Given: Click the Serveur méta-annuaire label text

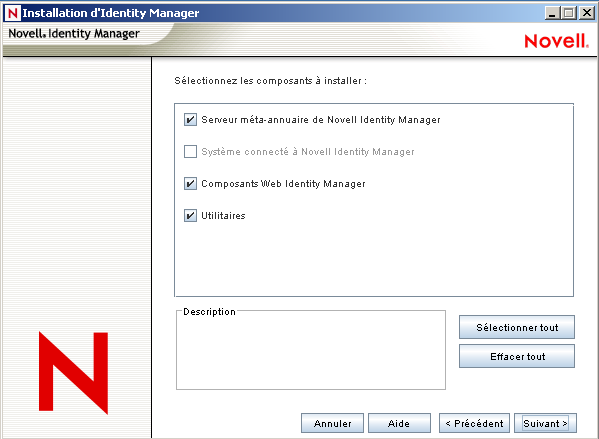Looking at the screenshot, I should point(321,120).
